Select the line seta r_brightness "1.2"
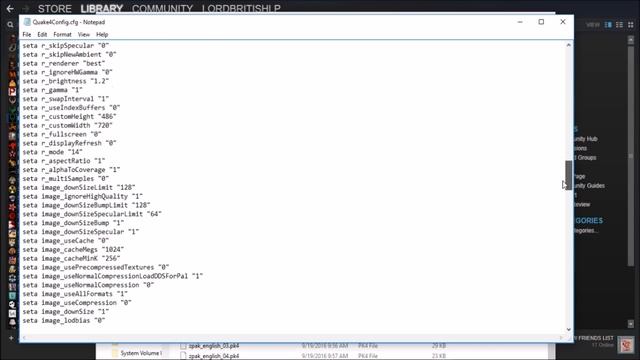640x360 pixels. coord(66,81)
